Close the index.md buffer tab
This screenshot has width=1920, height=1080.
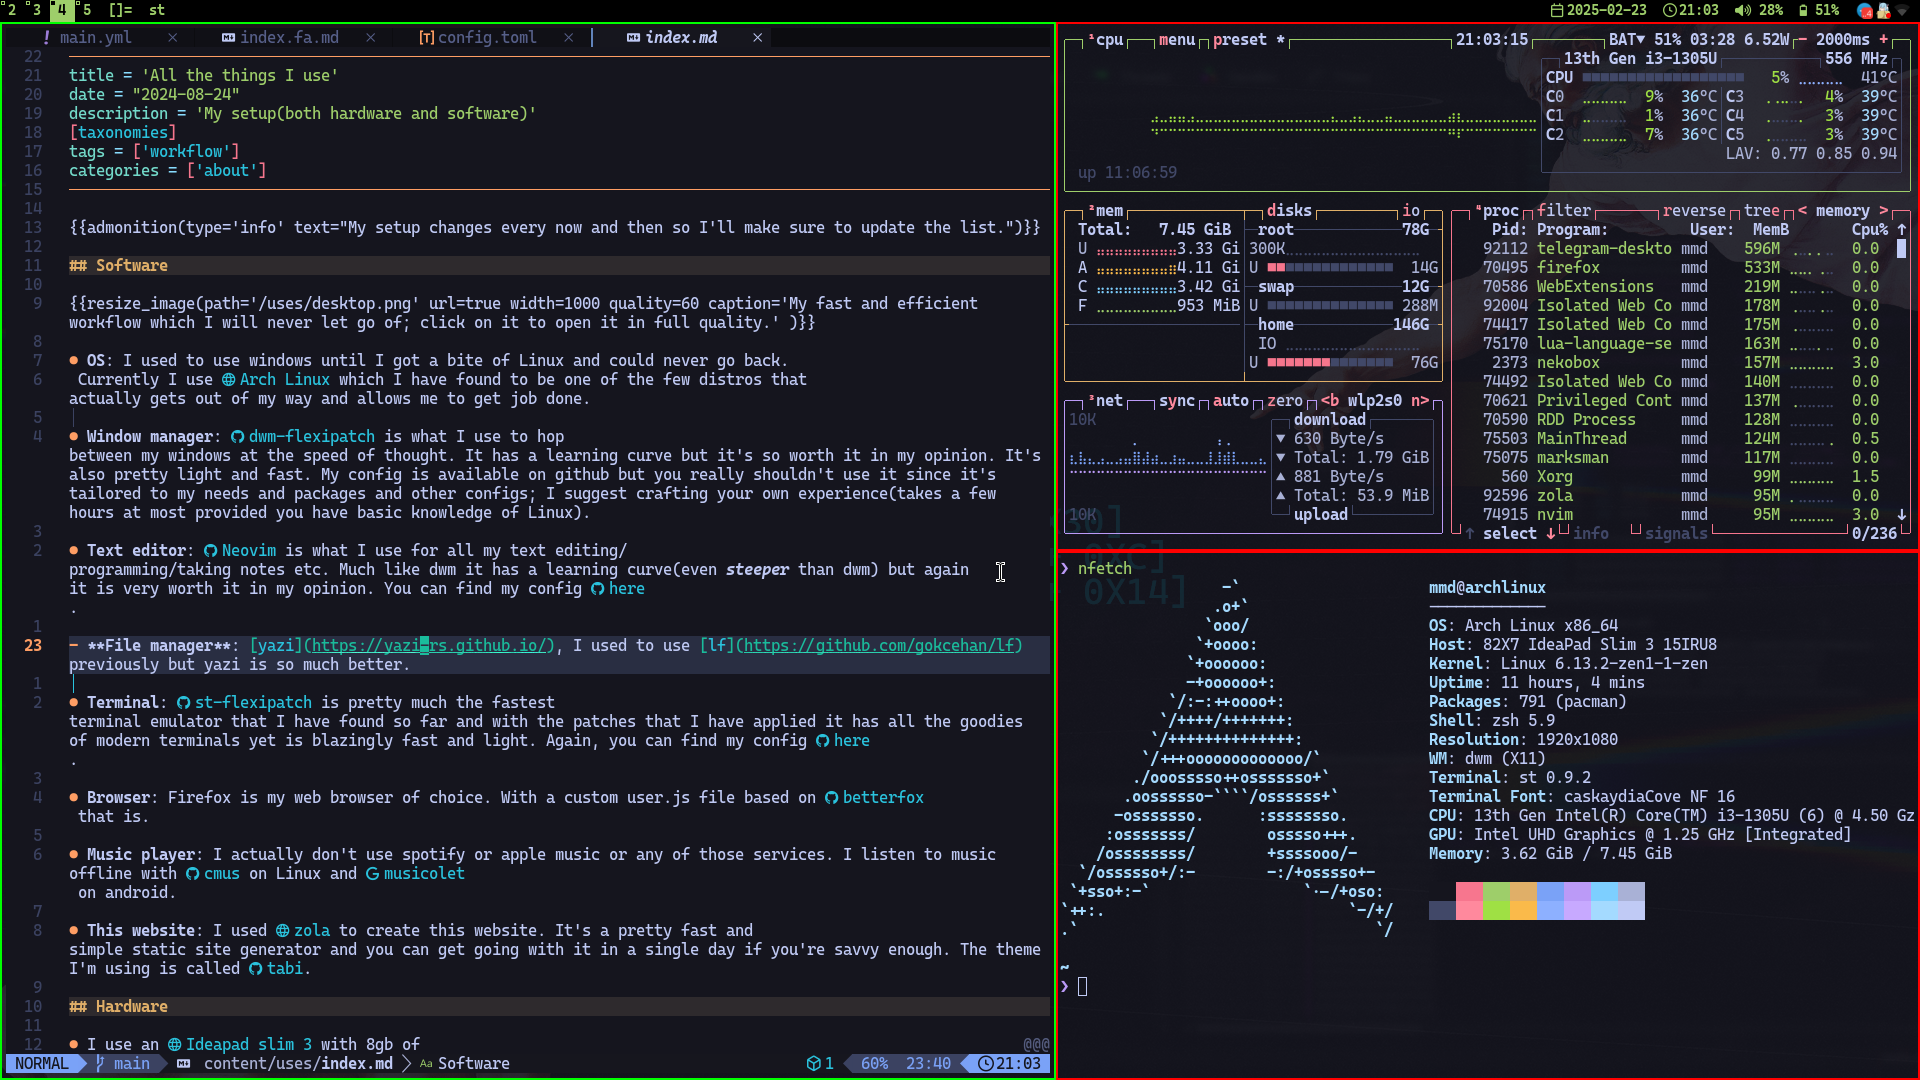click(x=758, y=37)
